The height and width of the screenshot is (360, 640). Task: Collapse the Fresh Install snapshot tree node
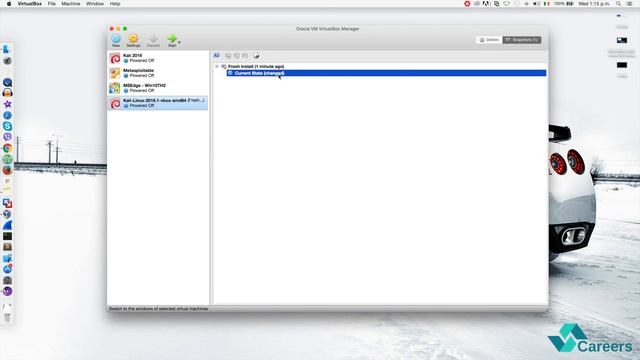pyautogui.click(x=217, y=66)
